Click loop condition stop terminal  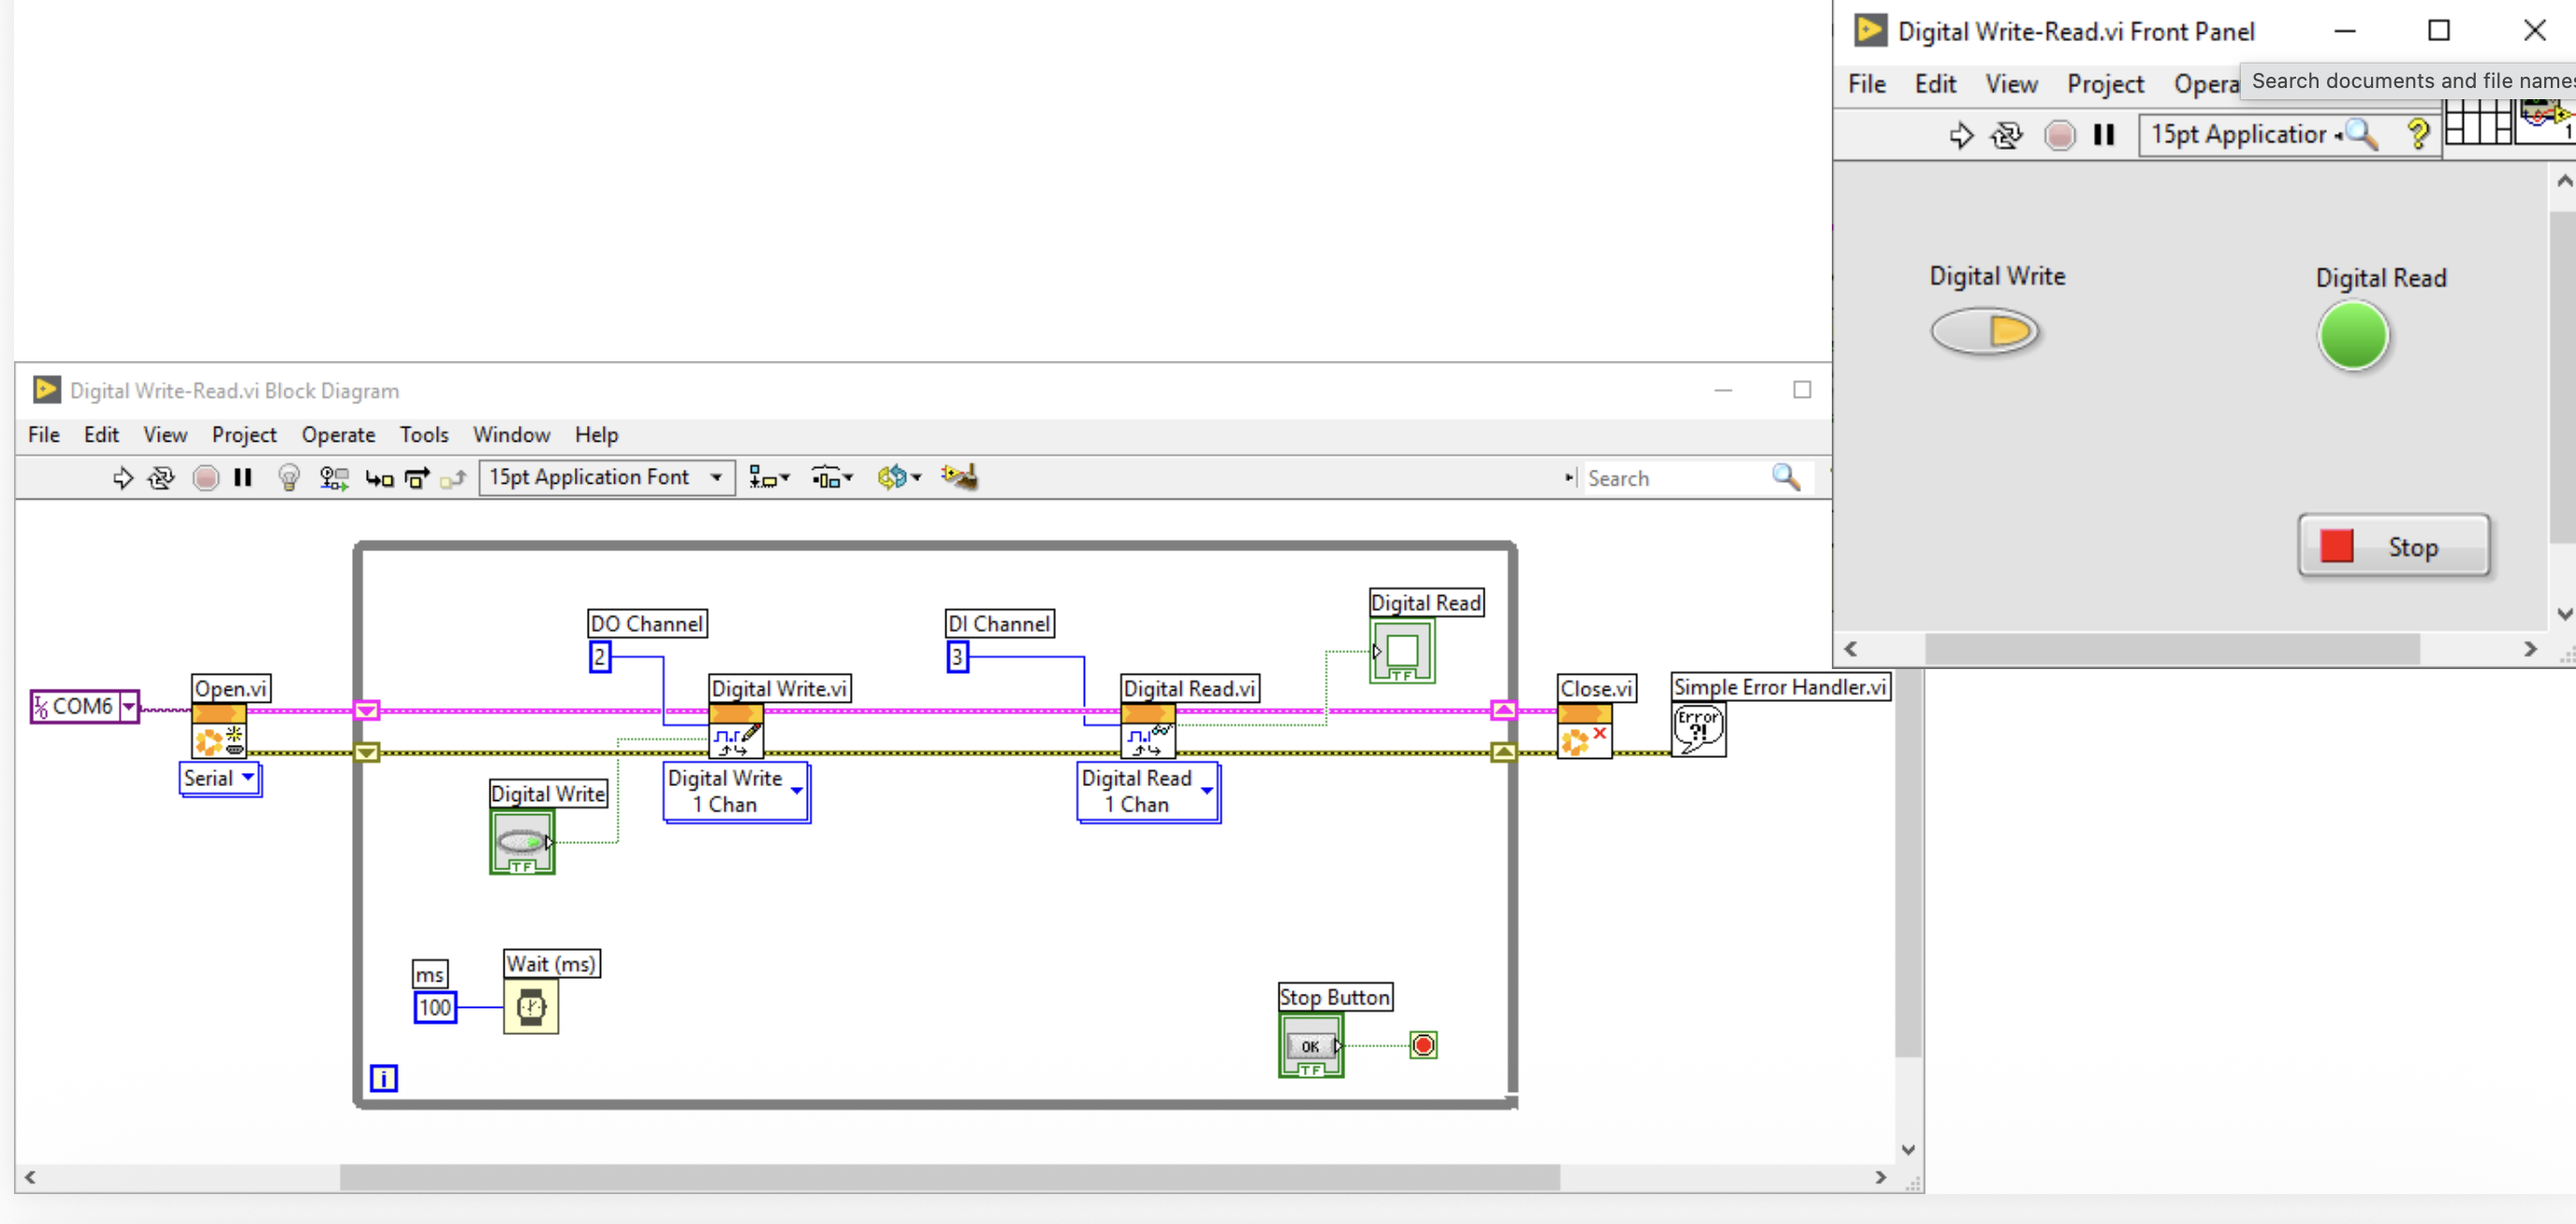(x=1423, y=1046)
